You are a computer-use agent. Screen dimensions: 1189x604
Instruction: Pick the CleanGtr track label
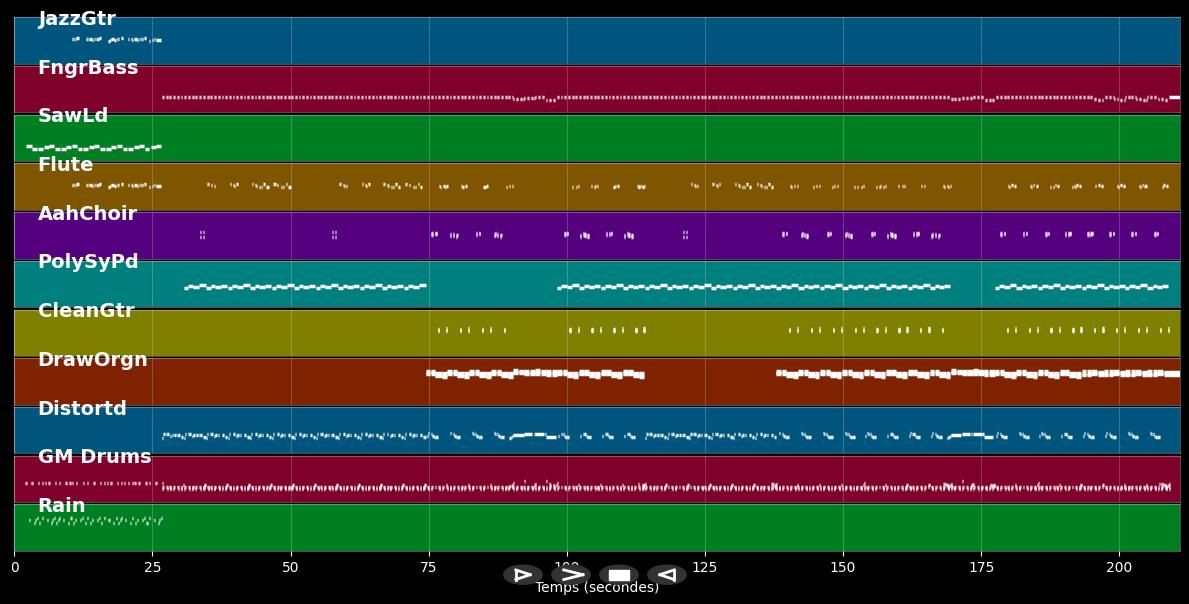(x=86, y=311)
